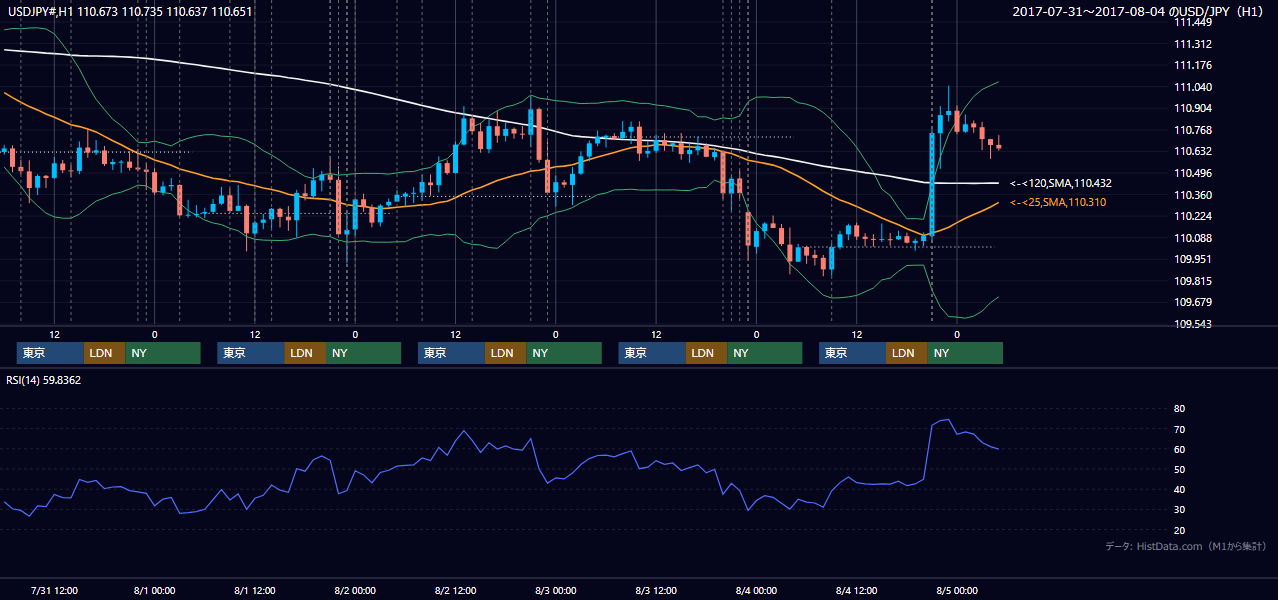The width and height of the screenshot is (1278, 600).
Task: Select the 109.679 price axis label
Action: click(1192, 302)
